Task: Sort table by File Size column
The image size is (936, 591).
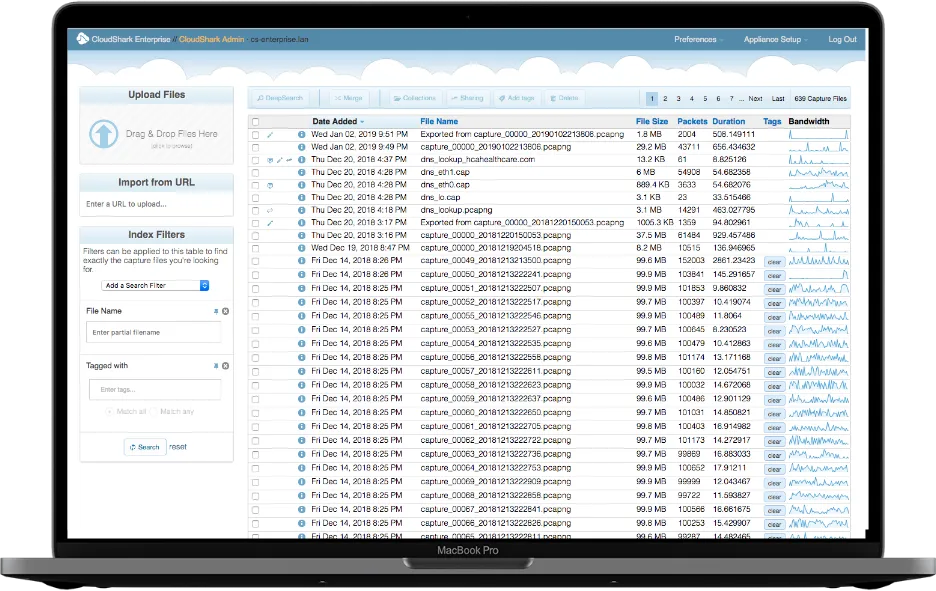Action: click(x=651, y=121)
